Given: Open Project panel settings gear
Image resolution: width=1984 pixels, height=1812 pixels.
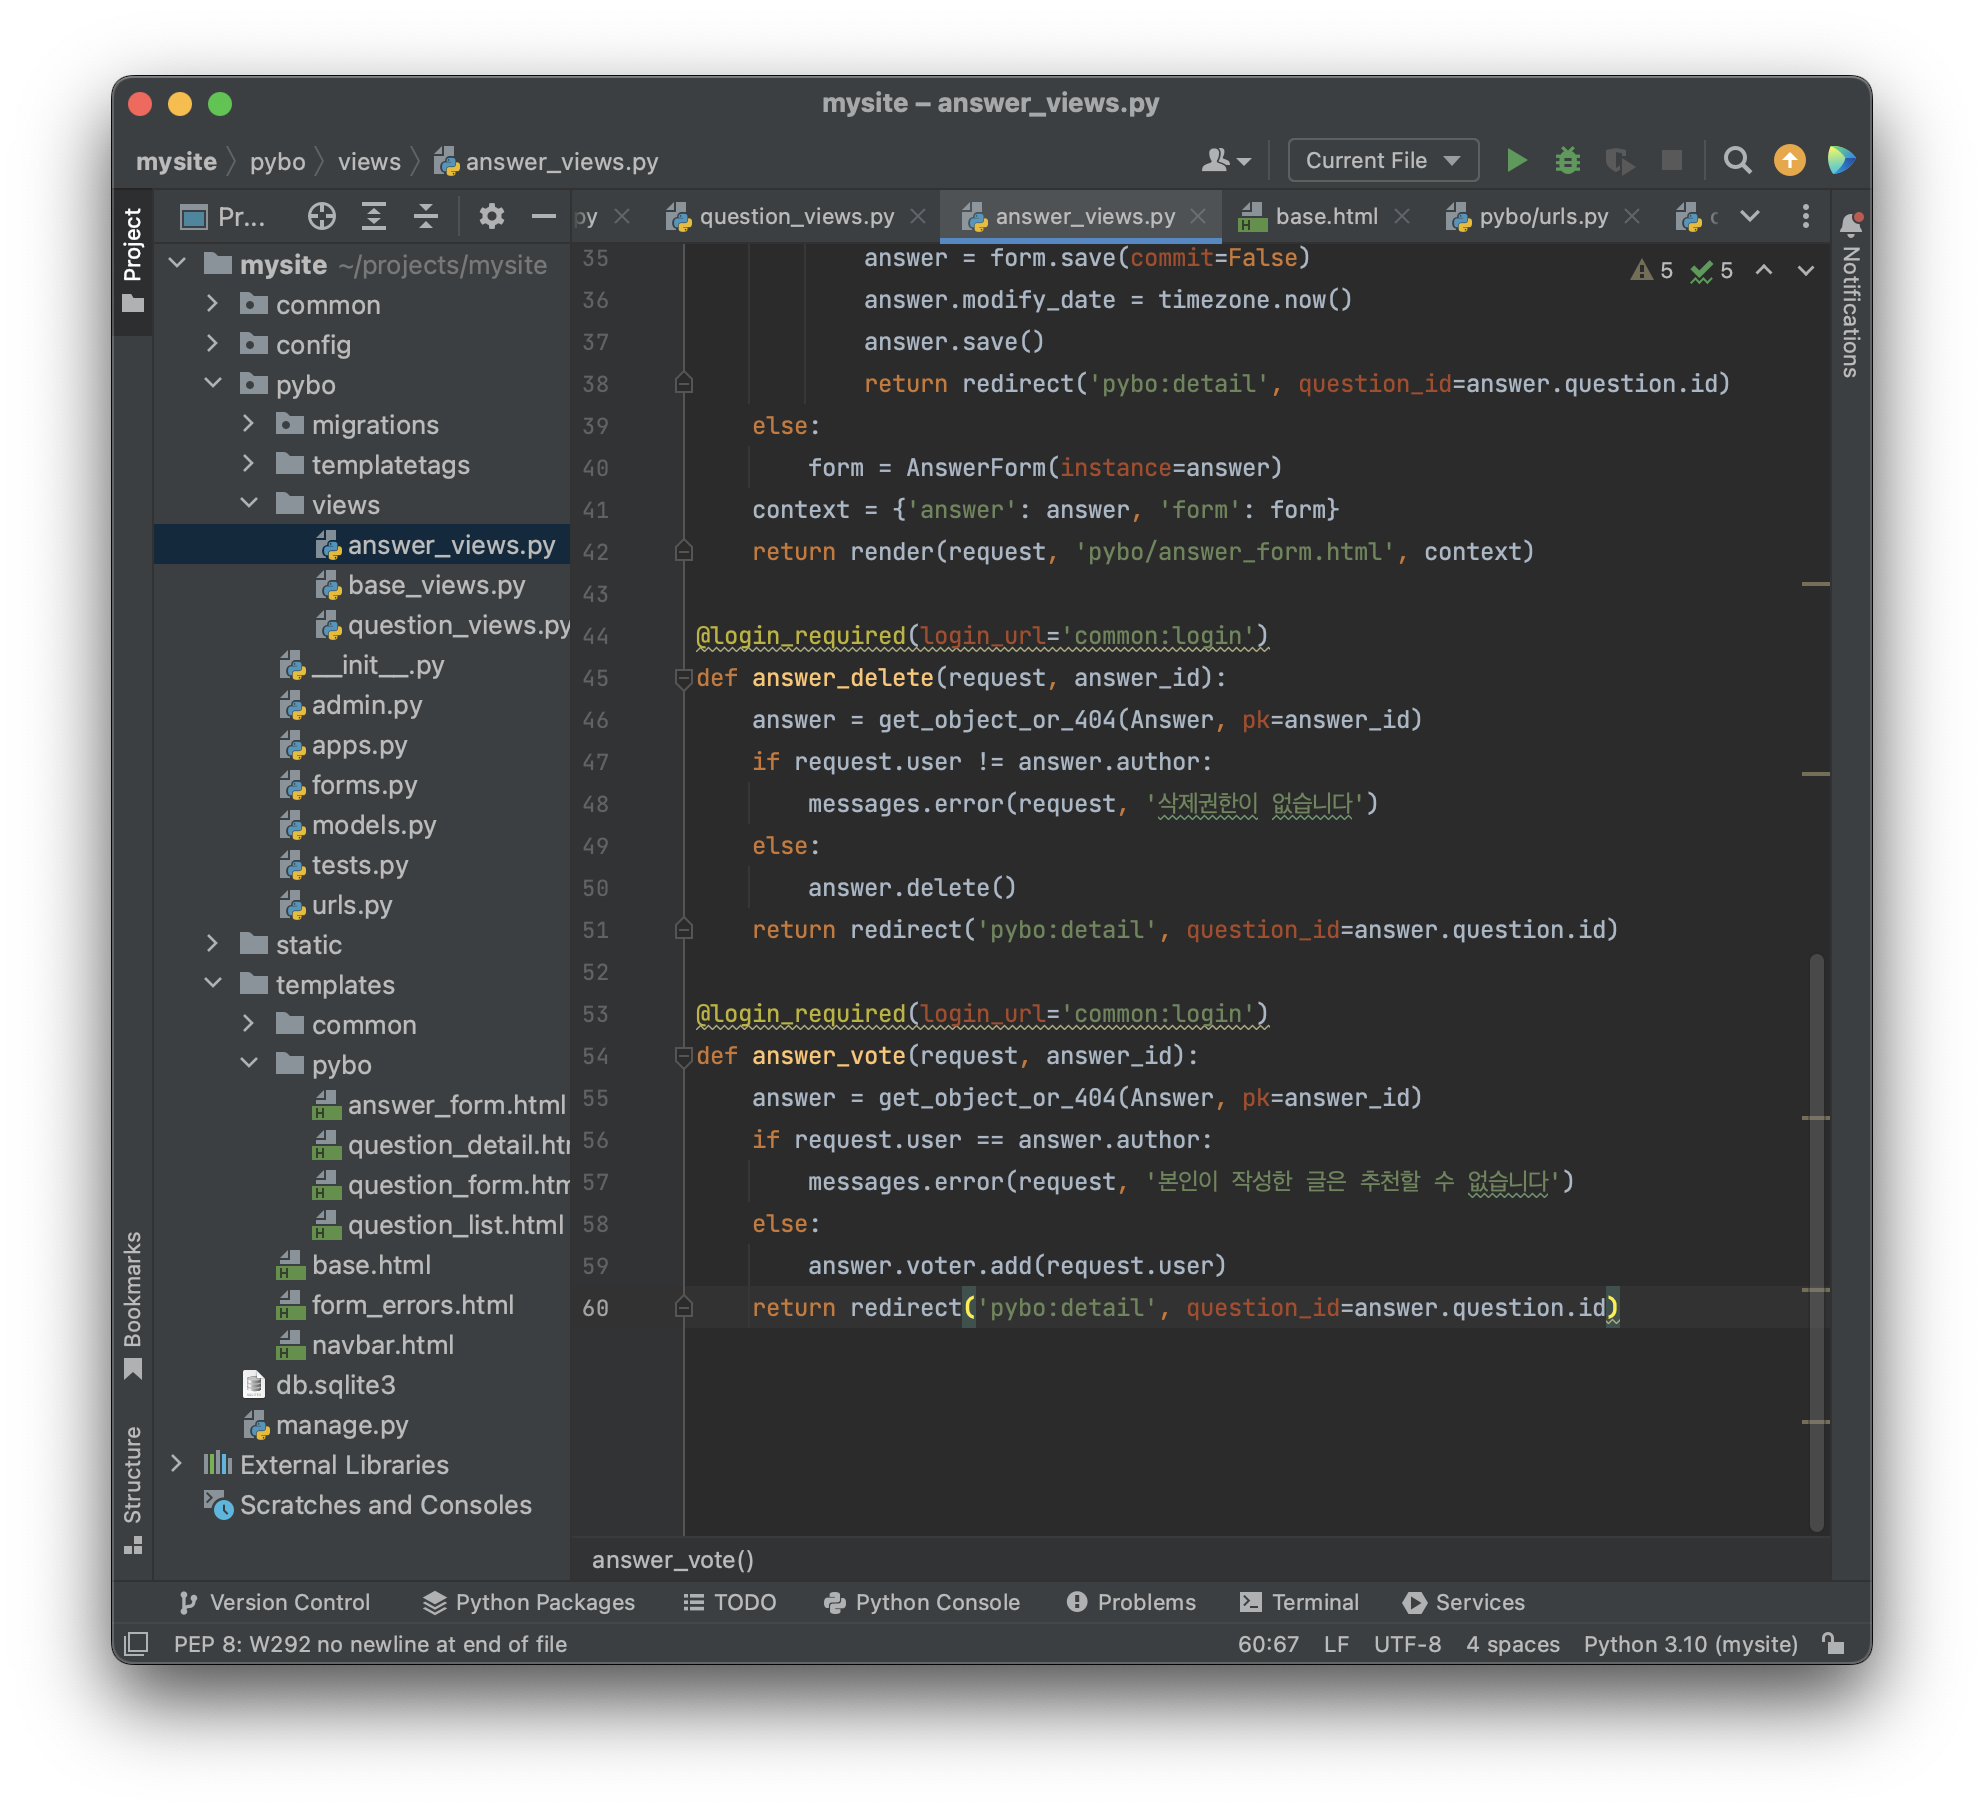Looking at the screenshot, I should [491, 216].
